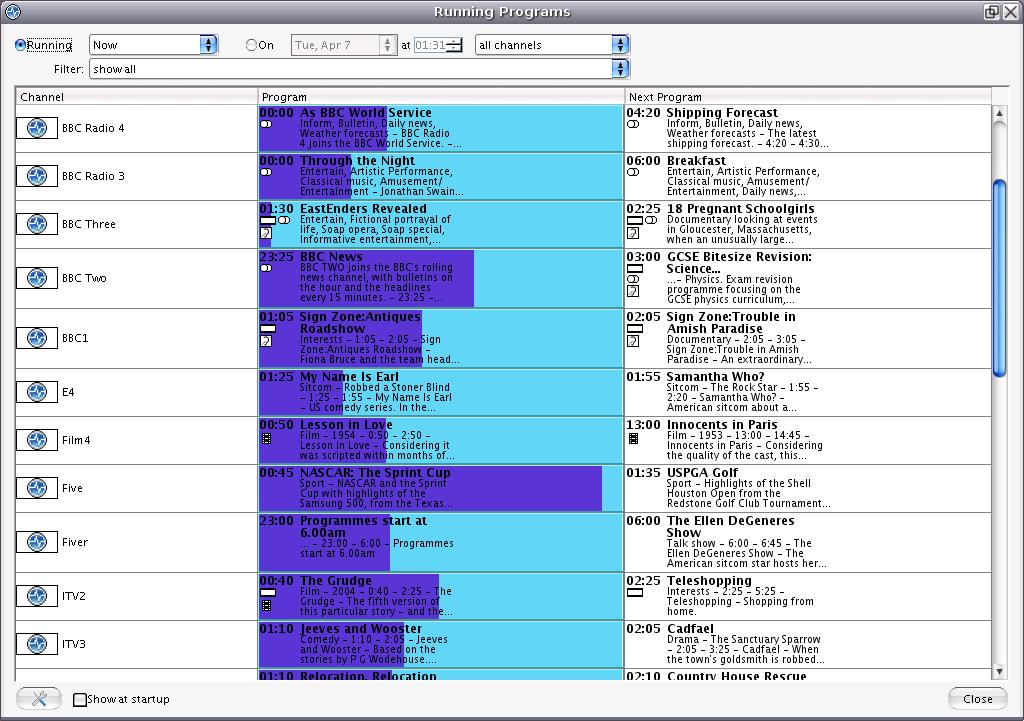Screen dimensions: 1024x721
Task: Click the widescreen icon on Teleshopping
Action: 635,593
